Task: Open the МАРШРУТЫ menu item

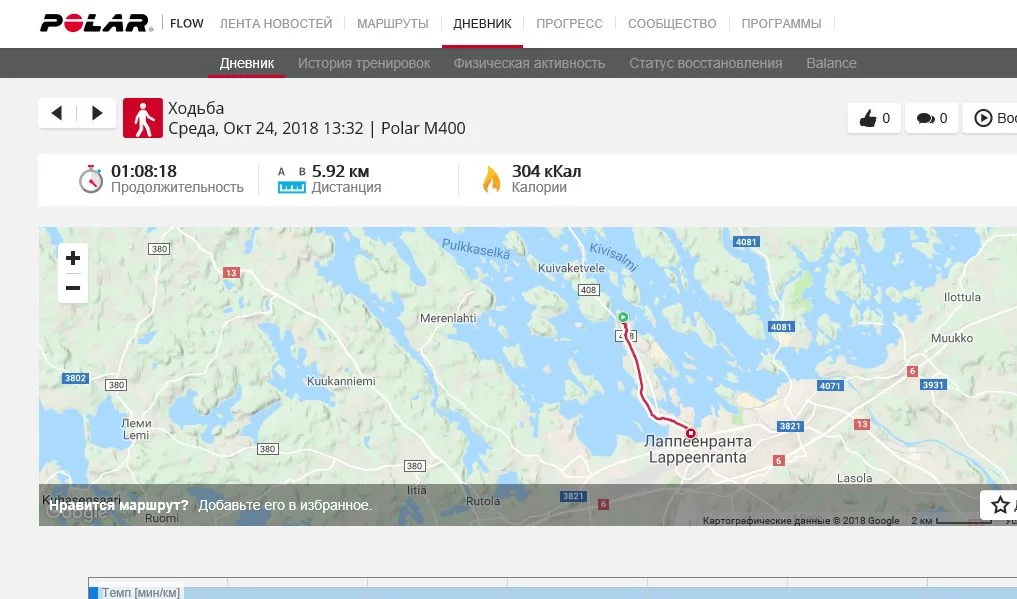Action: [392, 24]
